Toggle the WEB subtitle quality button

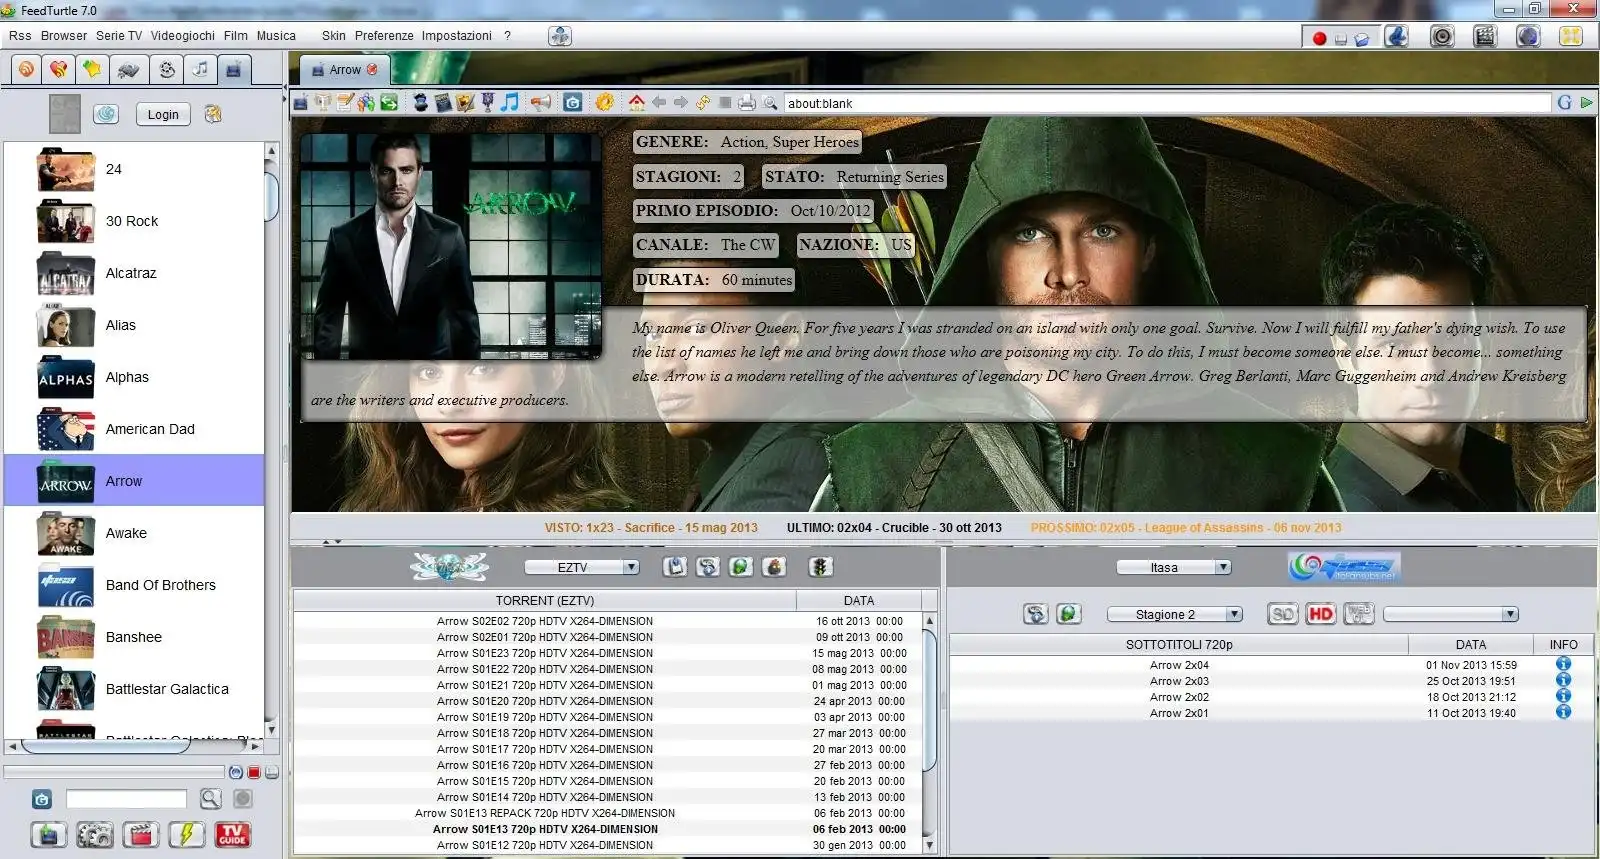[1359, 614]
